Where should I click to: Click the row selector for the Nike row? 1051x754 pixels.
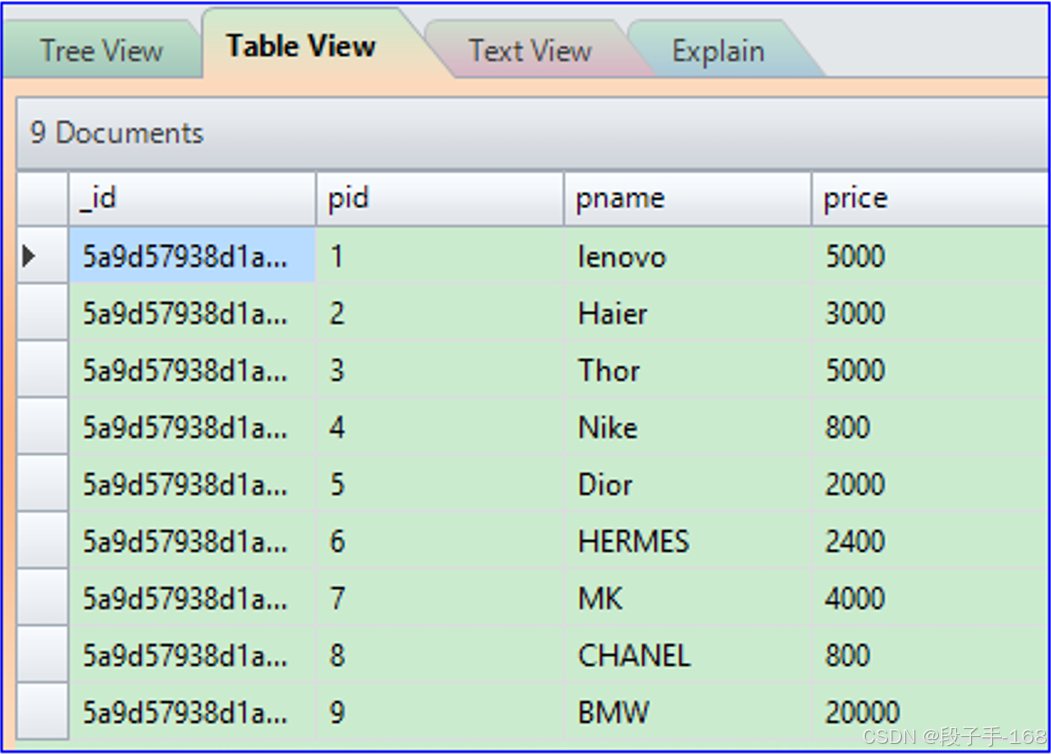42,426
